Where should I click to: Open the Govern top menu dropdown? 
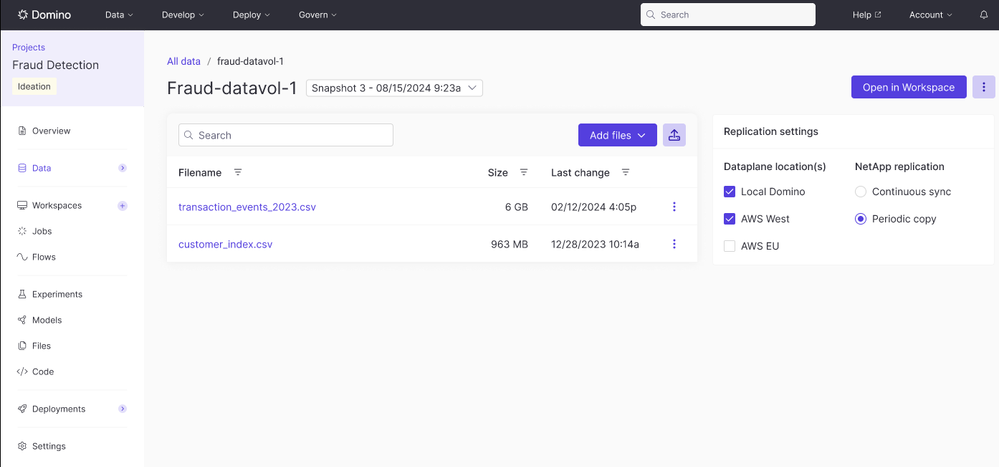pyautogui.click(x=318, y=15)
